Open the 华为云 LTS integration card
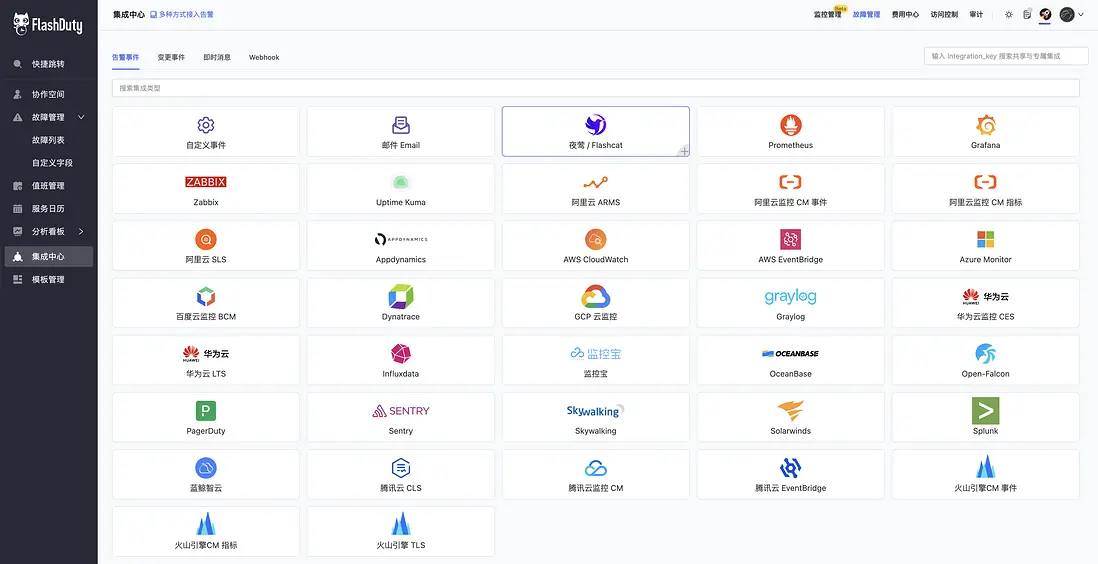Screen dimensions: 1098x564 click(x=206, y=359)
